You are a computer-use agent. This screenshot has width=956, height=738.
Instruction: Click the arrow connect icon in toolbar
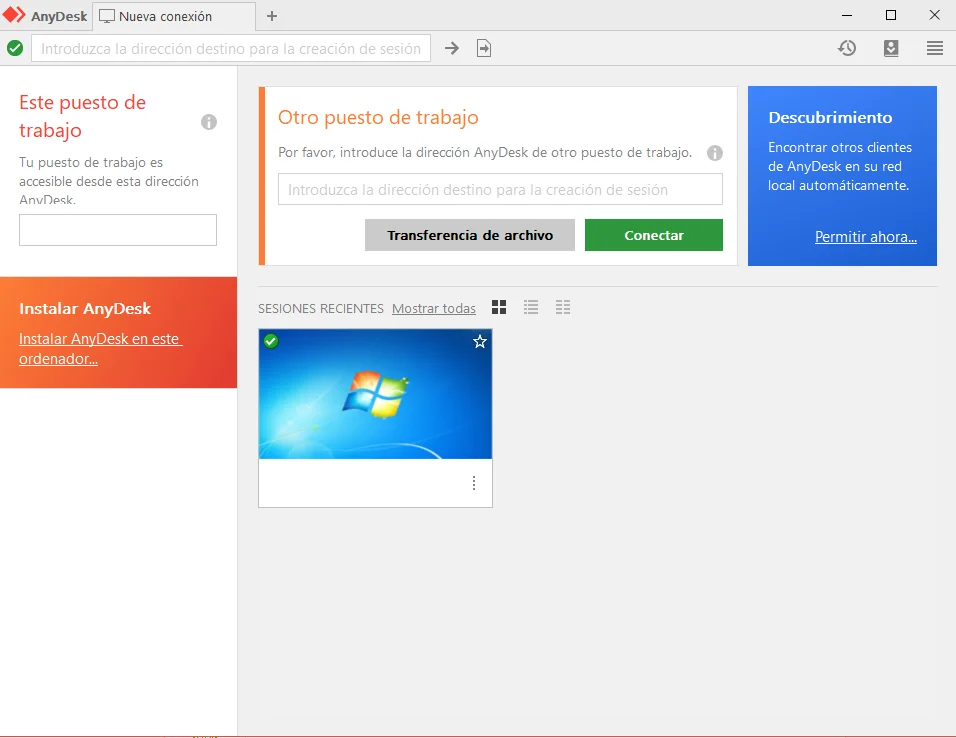coord(452,48)
